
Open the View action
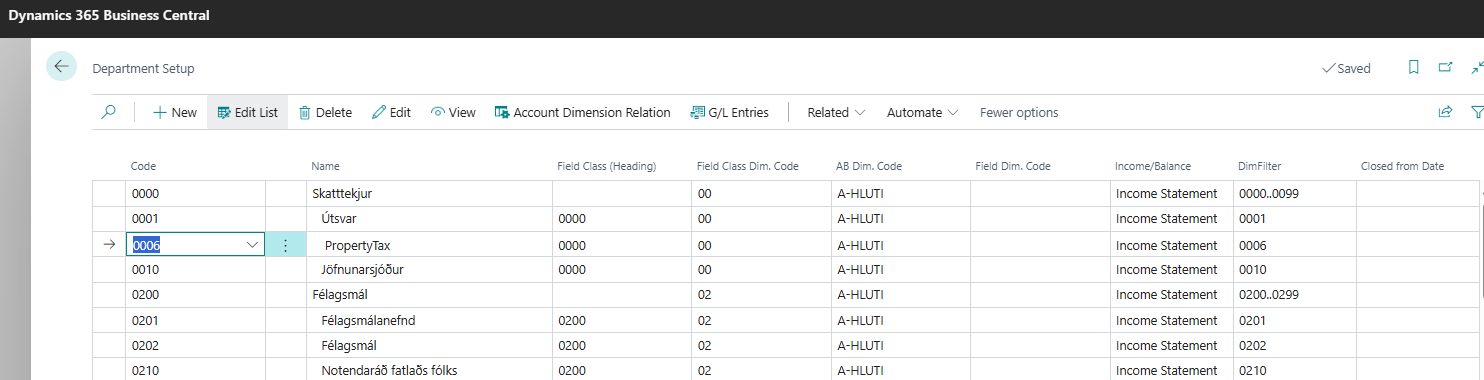pos(453,112)
